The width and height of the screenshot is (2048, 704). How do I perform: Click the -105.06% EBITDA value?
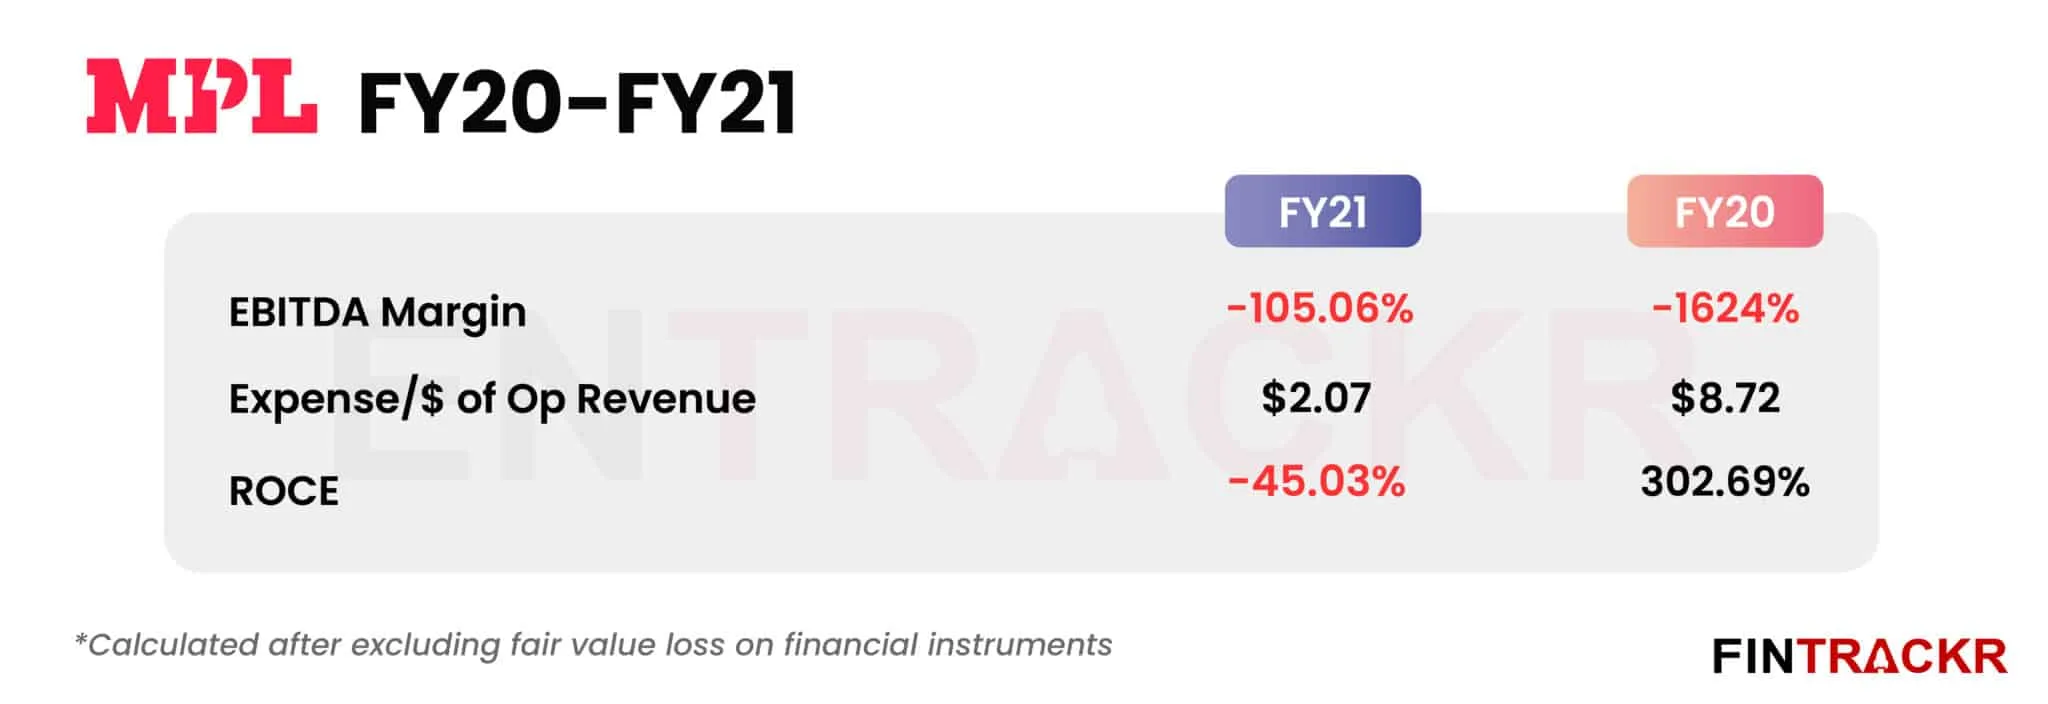[1320, 308]
